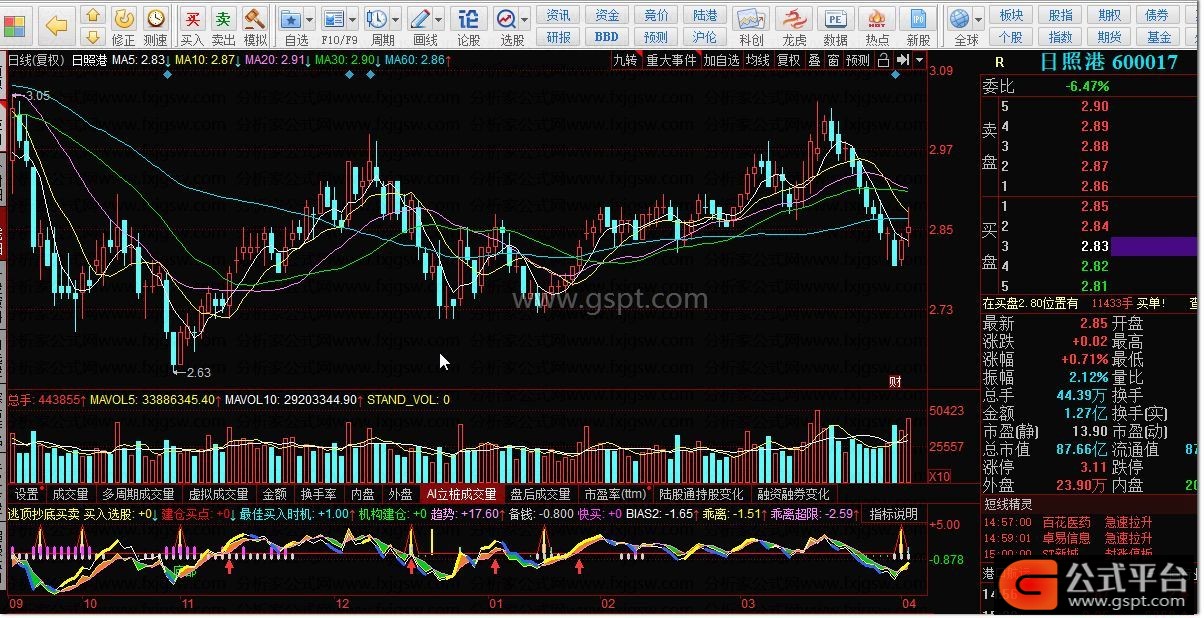The width and height of the screenshot is (1204, 618).
Task: Expand the 画线 drawing dropdown arrow
Action: (x=440, y=20)
